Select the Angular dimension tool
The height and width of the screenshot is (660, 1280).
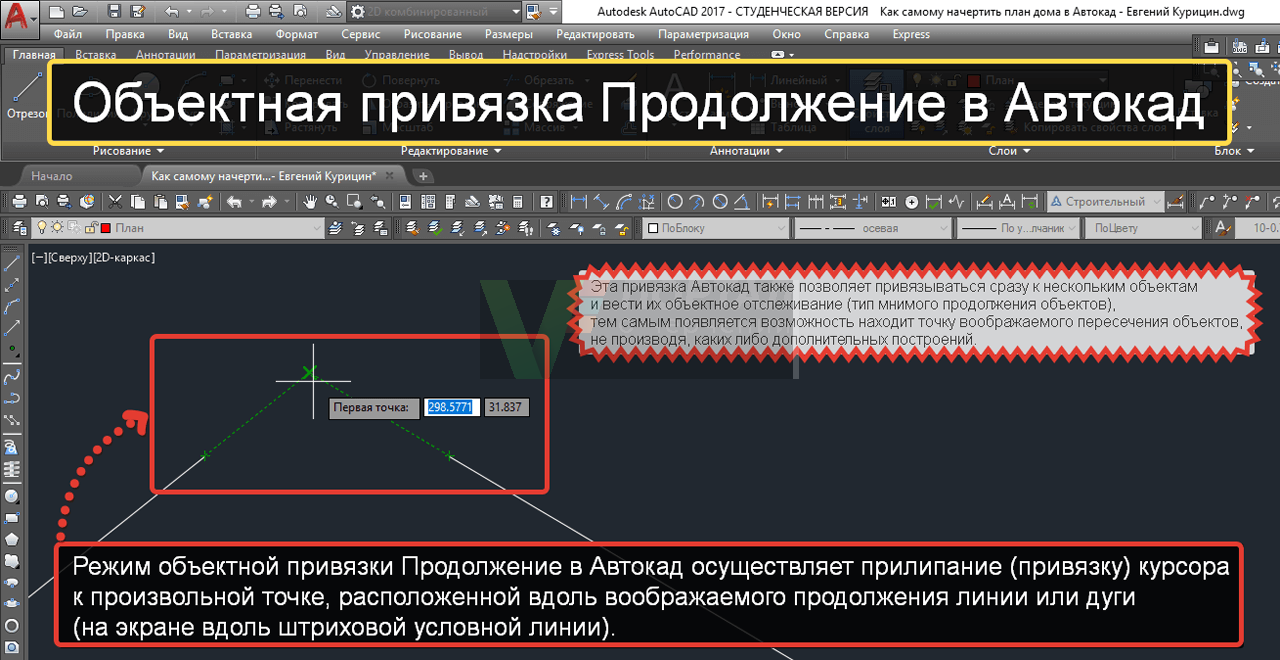[x=742, y=201]
